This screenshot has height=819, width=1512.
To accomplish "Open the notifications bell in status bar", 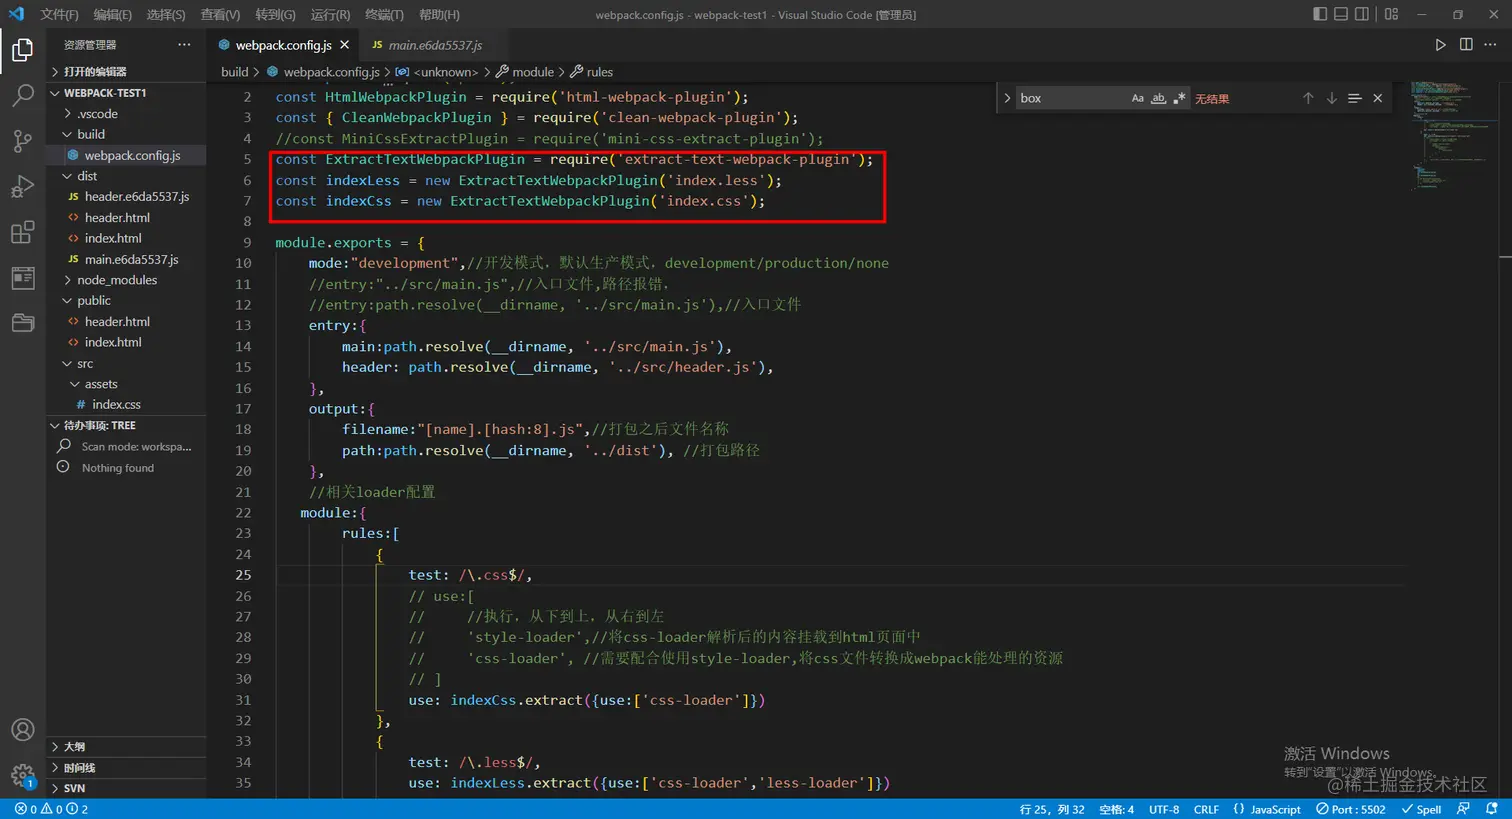I will click(1492, 809).
